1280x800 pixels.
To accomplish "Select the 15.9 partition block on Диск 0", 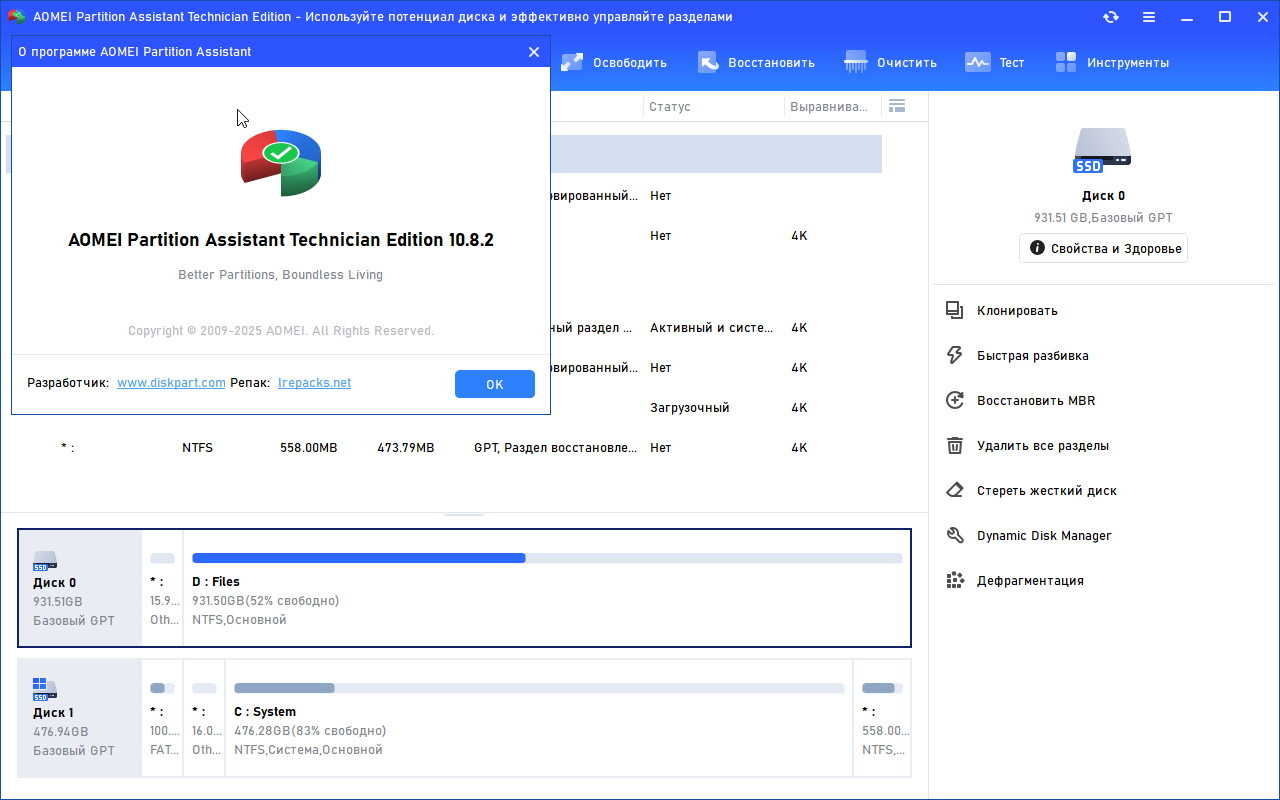I will (163, 589).
